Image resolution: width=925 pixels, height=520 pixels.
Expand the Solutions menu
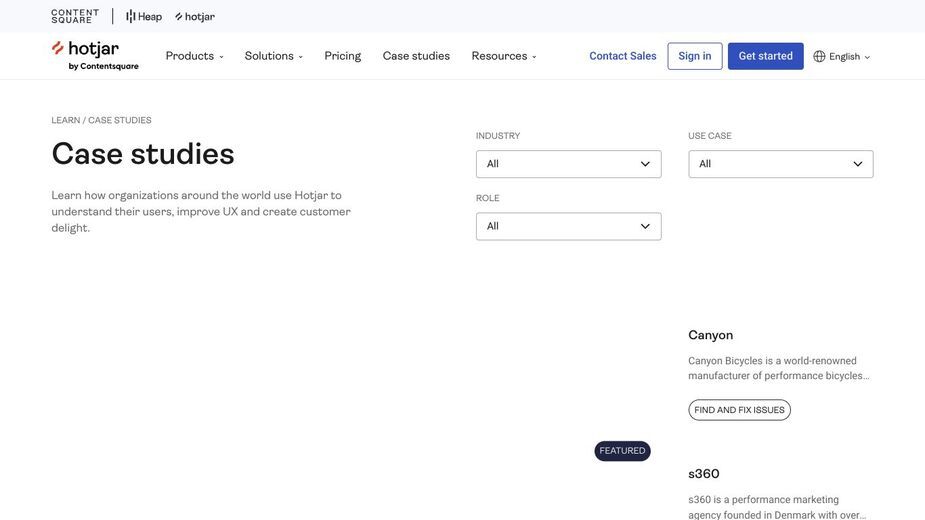coord(274,56)
